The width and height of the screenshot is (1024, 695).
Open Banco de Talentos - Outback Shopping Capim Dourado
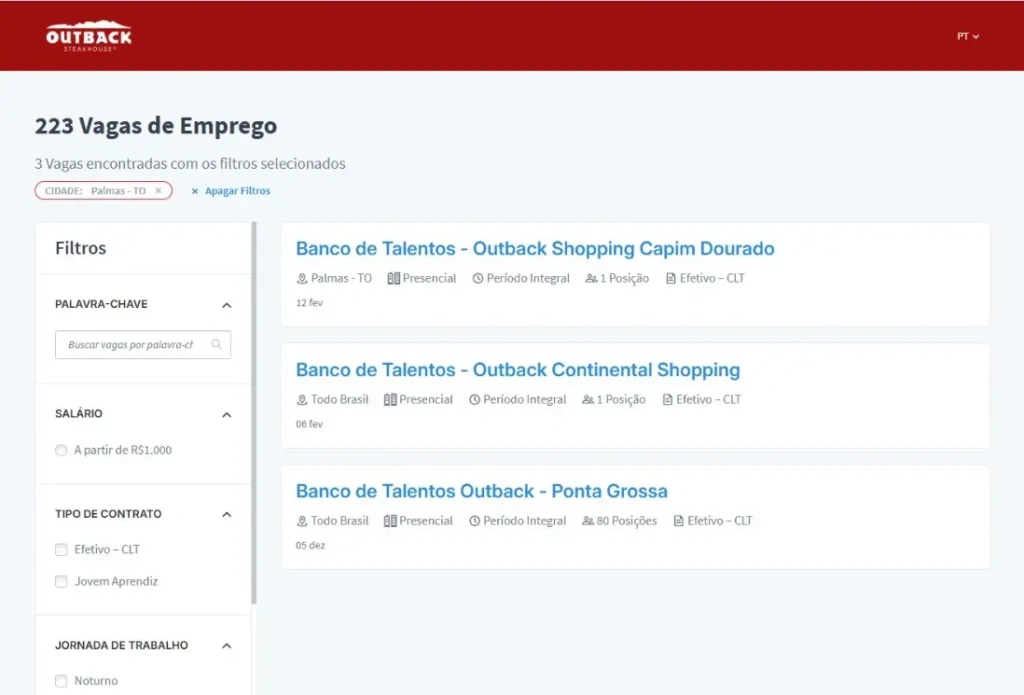tap(535, 249)
